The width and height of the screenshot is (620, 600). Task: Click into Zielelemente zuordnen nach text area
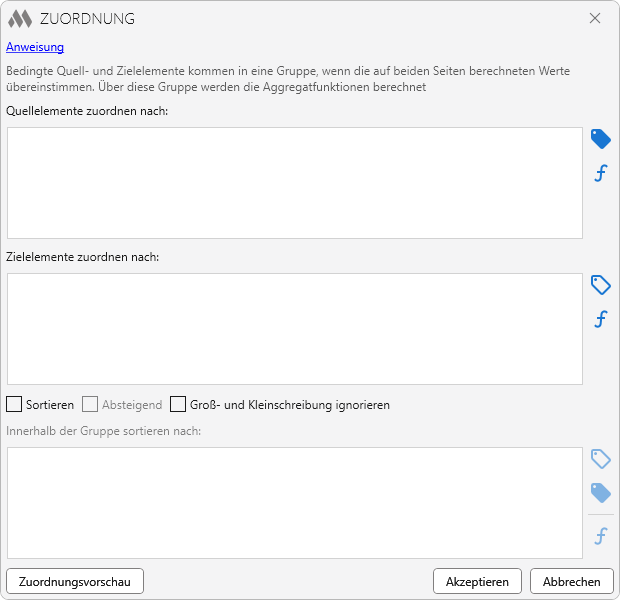coord(295,329)
